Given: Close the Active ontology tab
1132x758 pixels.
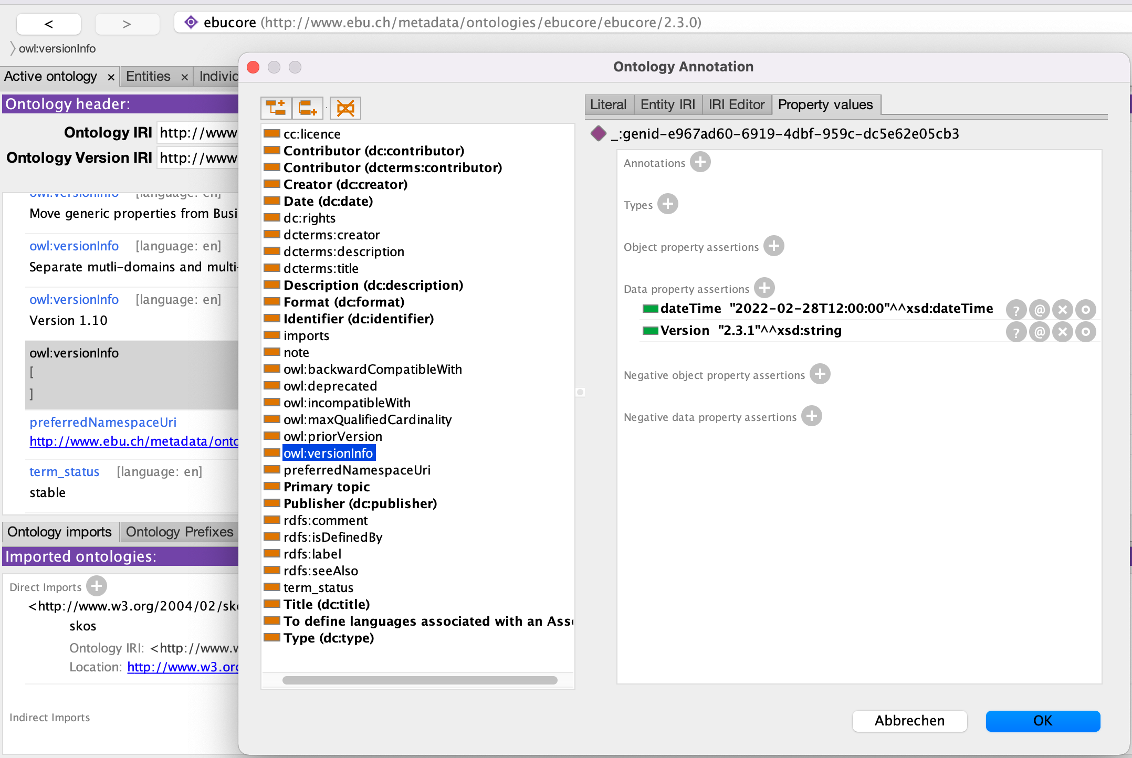Looking at the screenshot, I should 110,77.
